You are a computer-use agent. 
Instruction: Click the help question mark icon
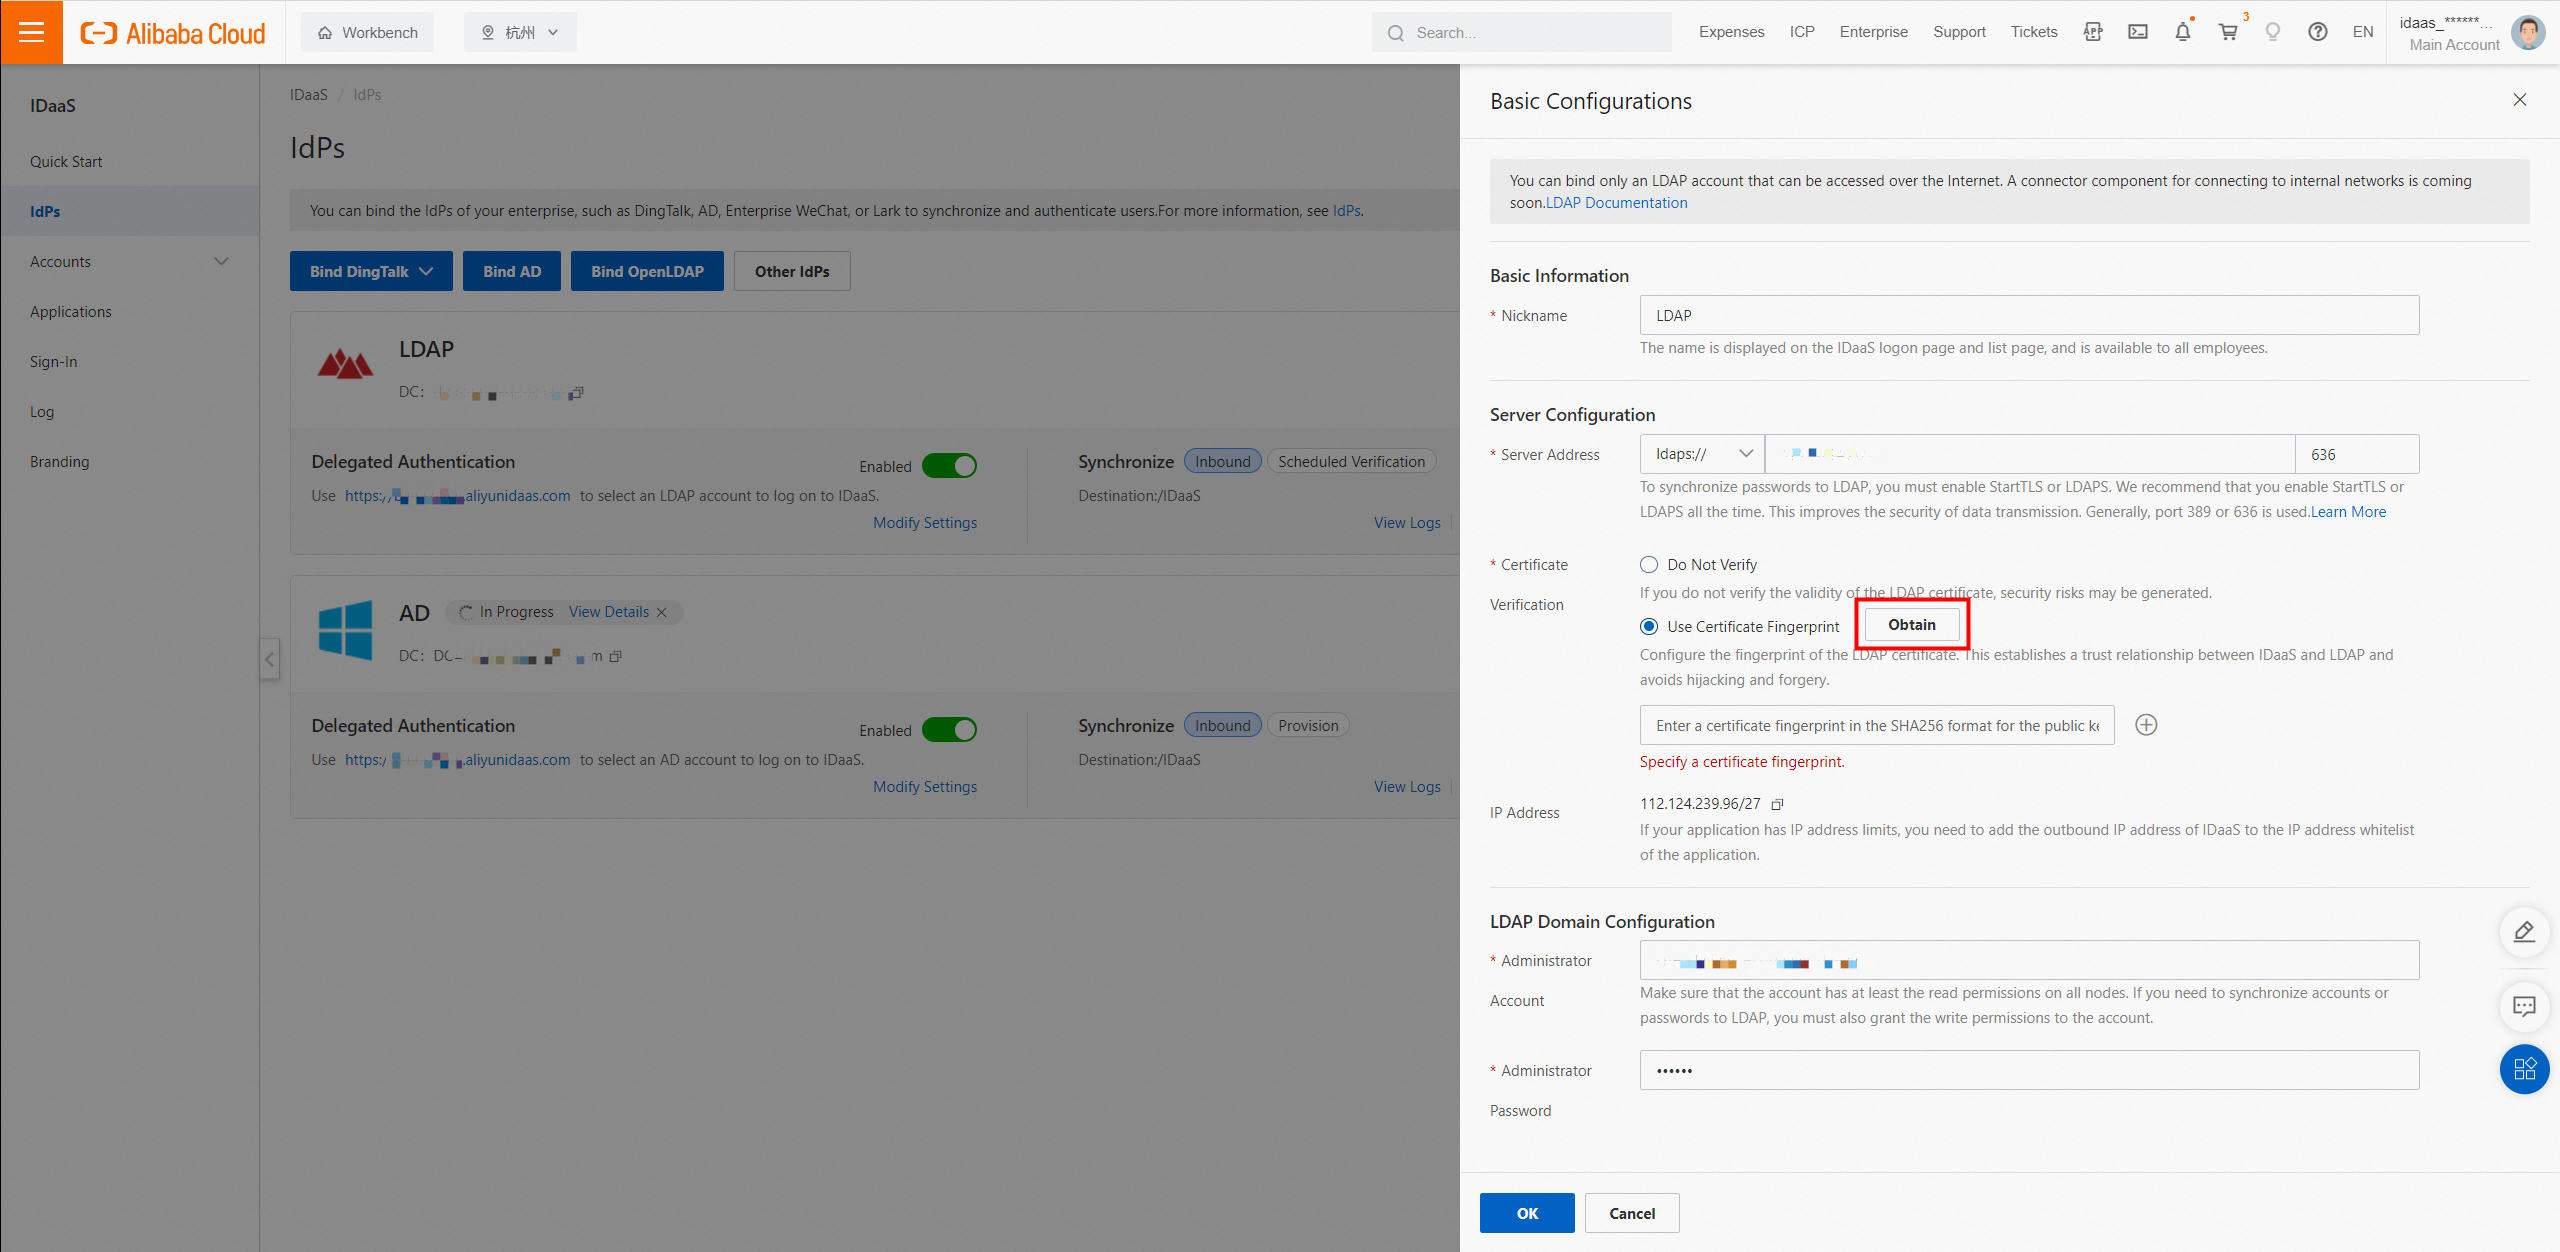(x=2317, y=32)
